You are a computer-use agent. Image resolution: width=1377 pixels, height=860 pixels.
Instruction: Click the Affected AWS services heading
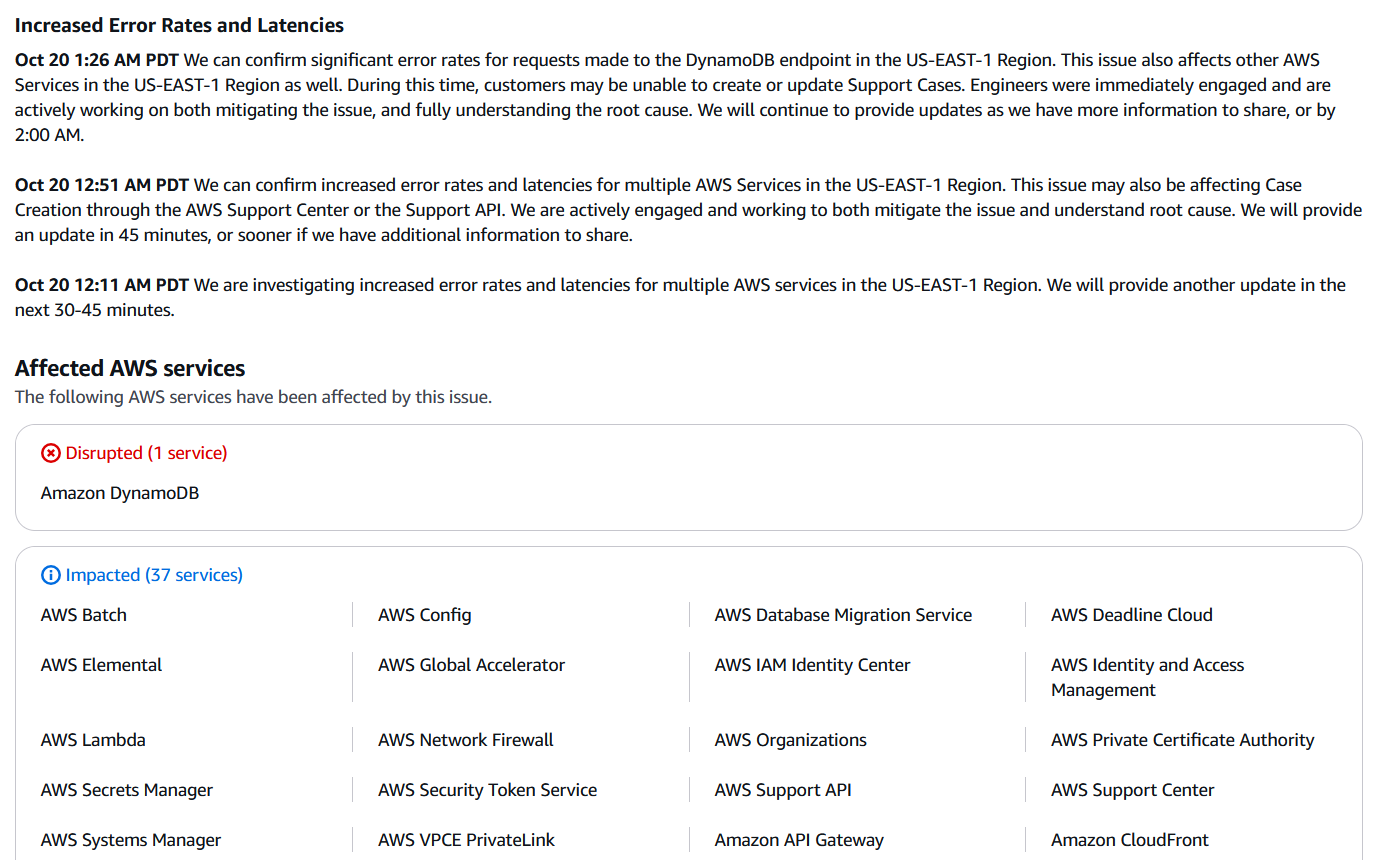coord(130,368)
